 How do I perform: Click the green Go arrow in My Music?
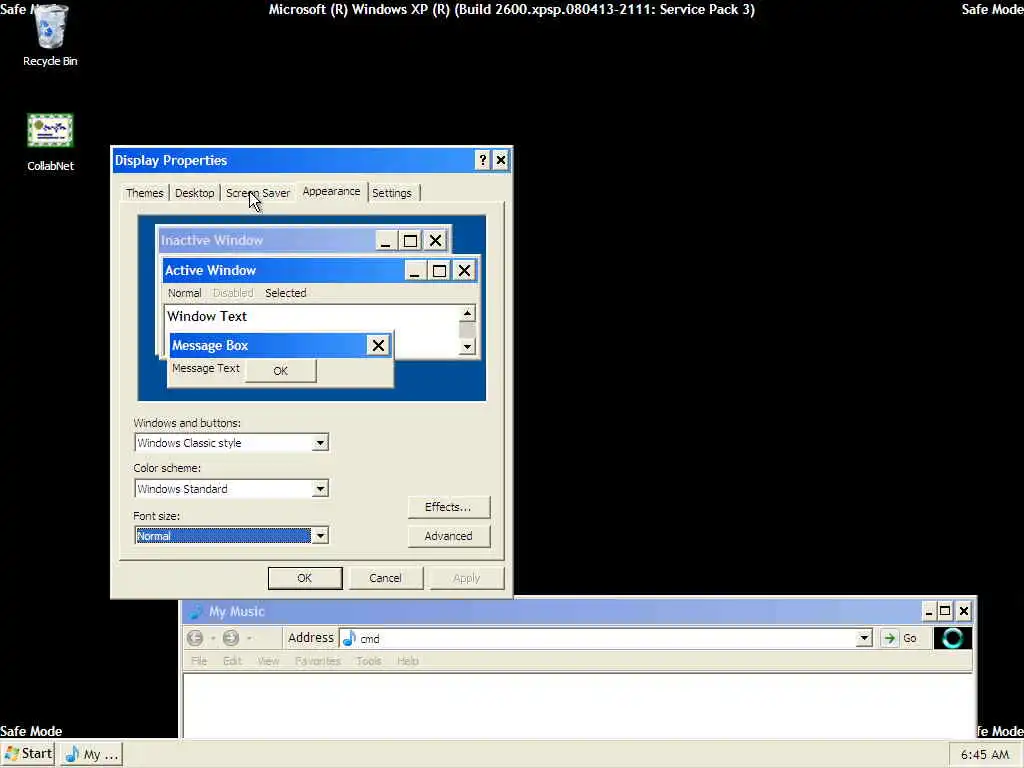click(889, 638)
